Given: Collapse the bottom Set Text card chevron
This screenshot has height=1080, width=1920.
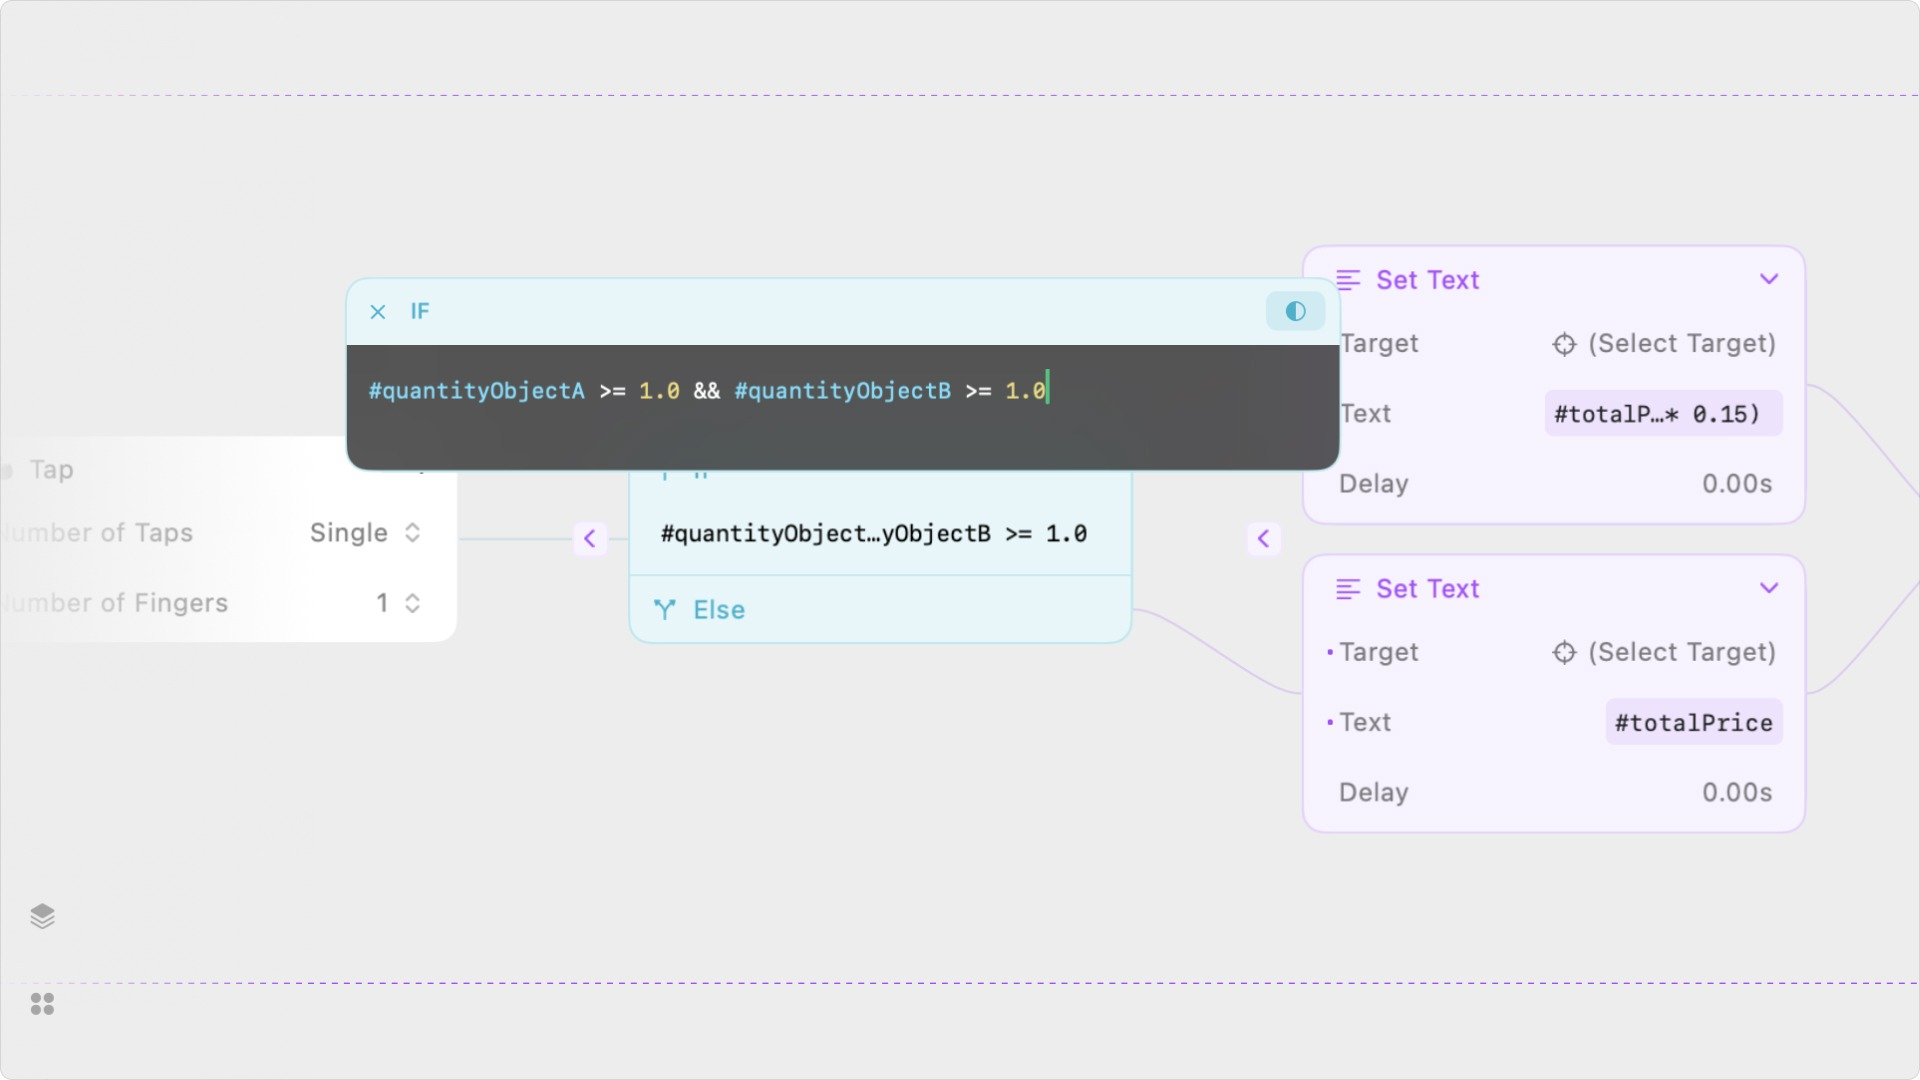Looking at the screenshot, I should 1769,588.
